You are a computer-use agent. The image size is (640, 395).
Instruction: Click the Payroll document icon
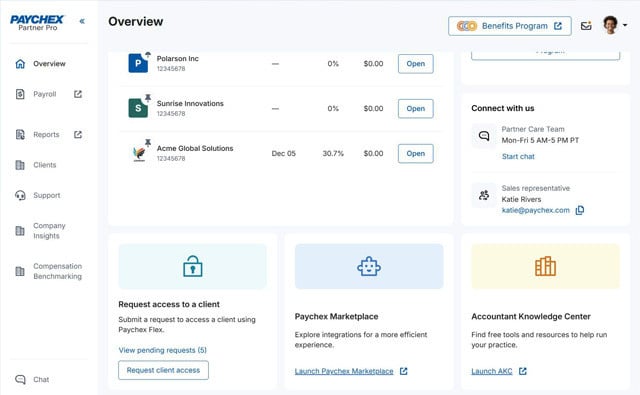click(x=20, y=94)
